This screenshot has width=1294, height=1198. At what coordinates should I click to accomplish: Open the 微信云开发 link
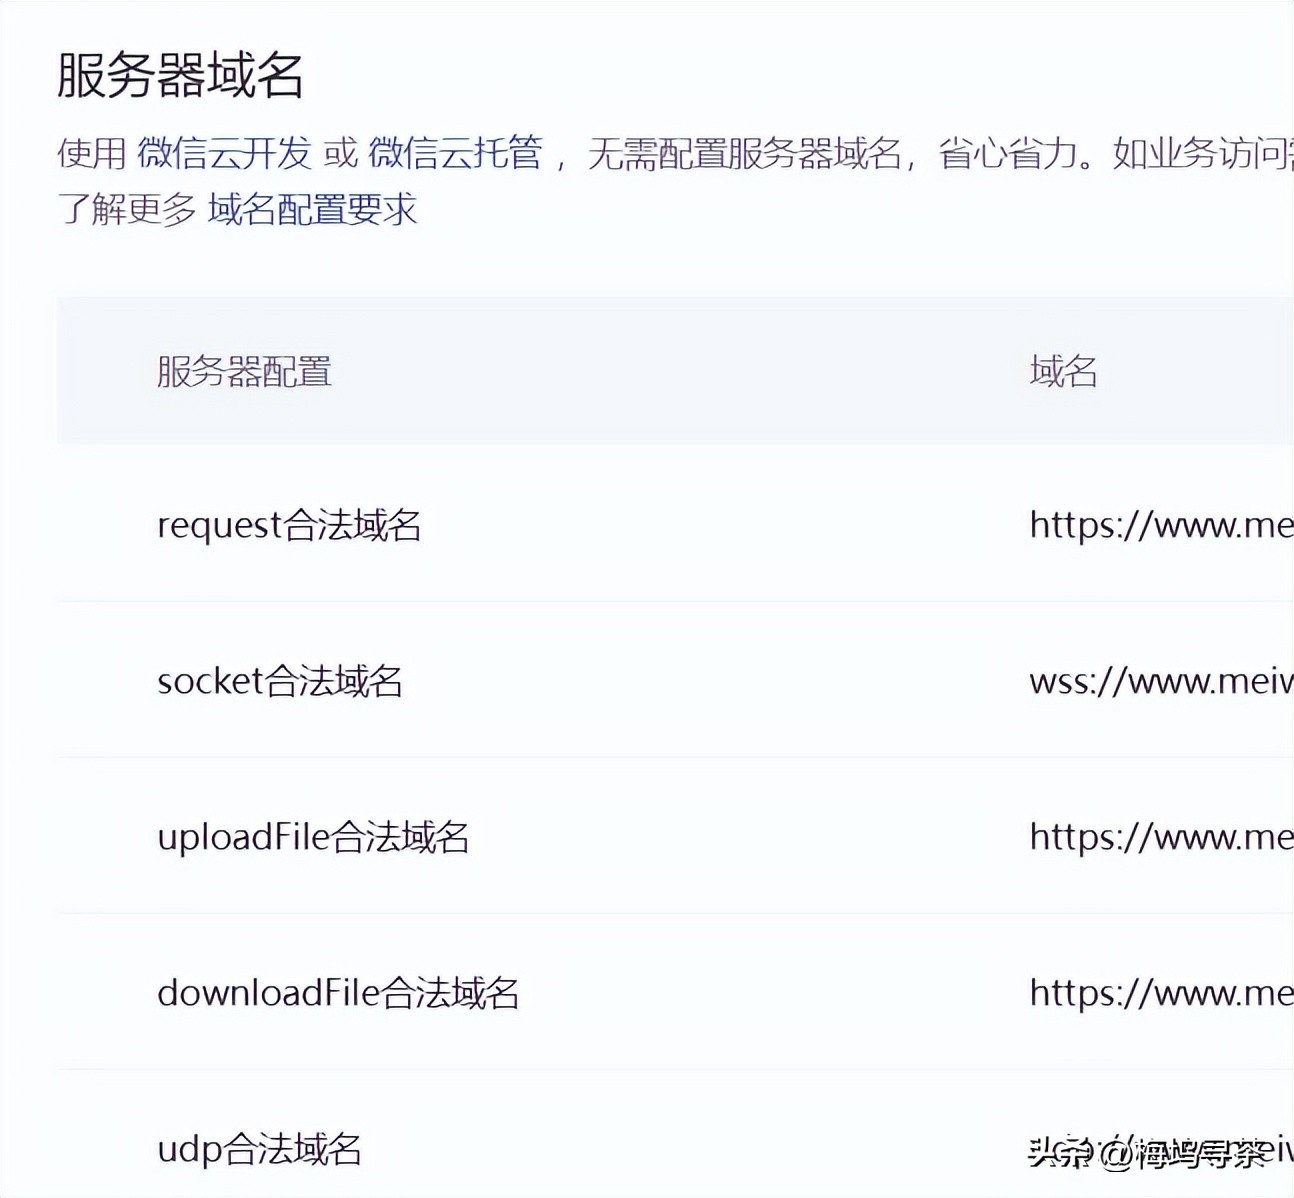(x=224, y=153)
